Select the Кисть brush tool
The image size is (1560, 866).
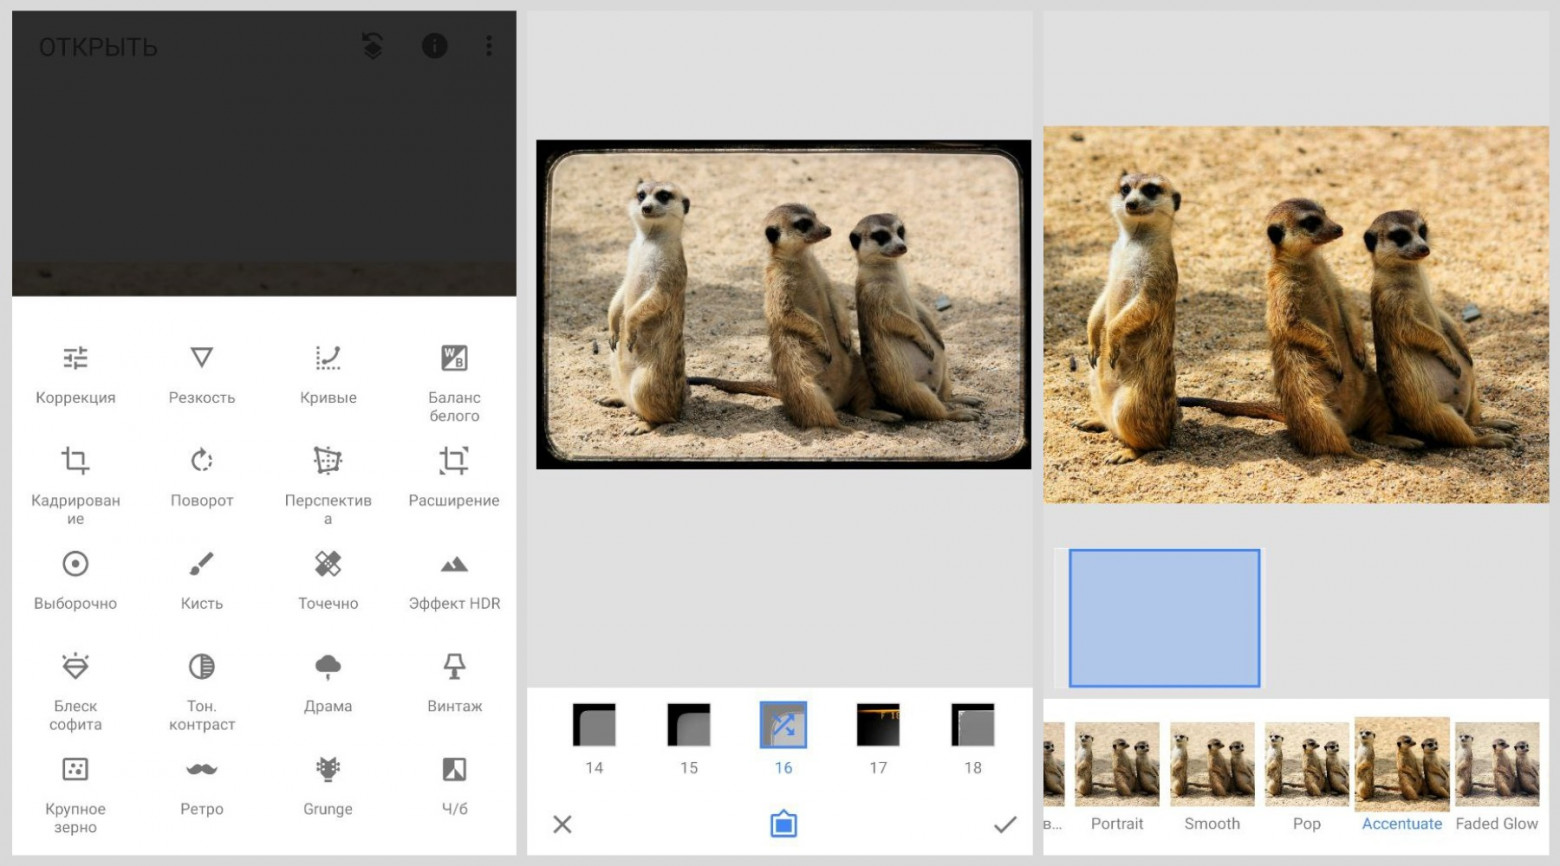[x=201, y=578]
